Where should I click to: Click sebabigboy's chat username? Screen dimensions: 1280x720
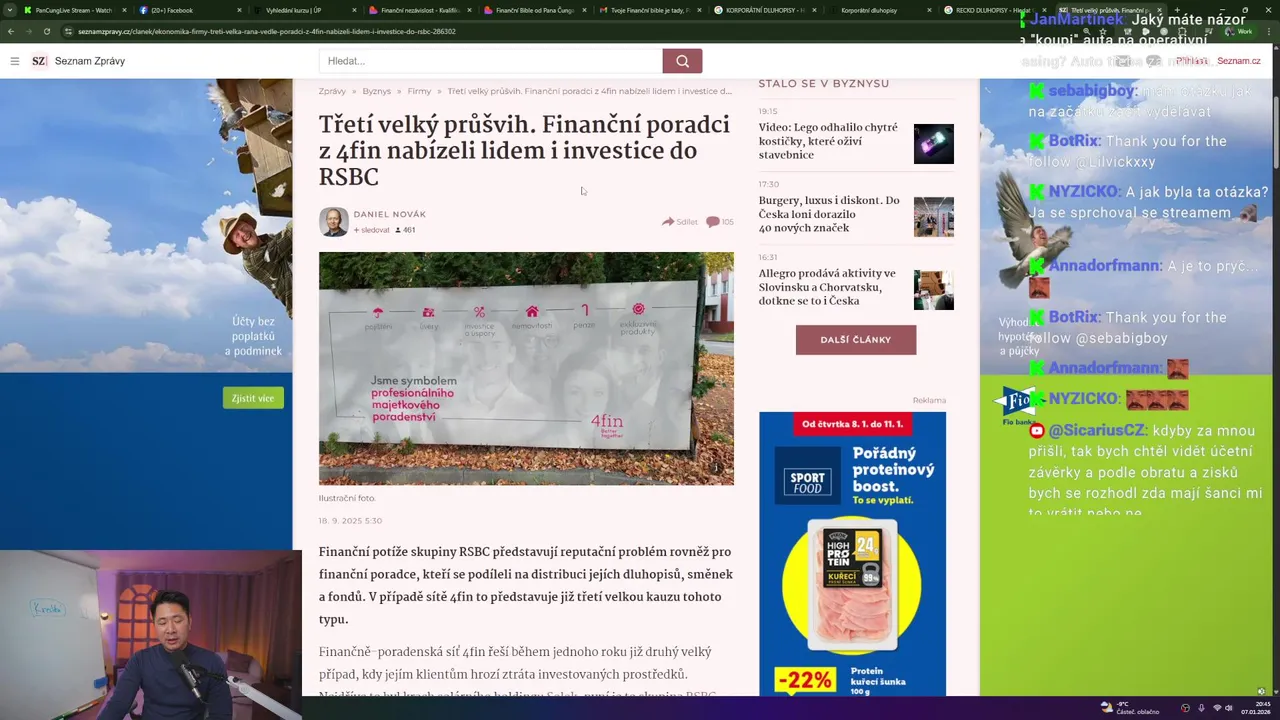click(1092, 90)
